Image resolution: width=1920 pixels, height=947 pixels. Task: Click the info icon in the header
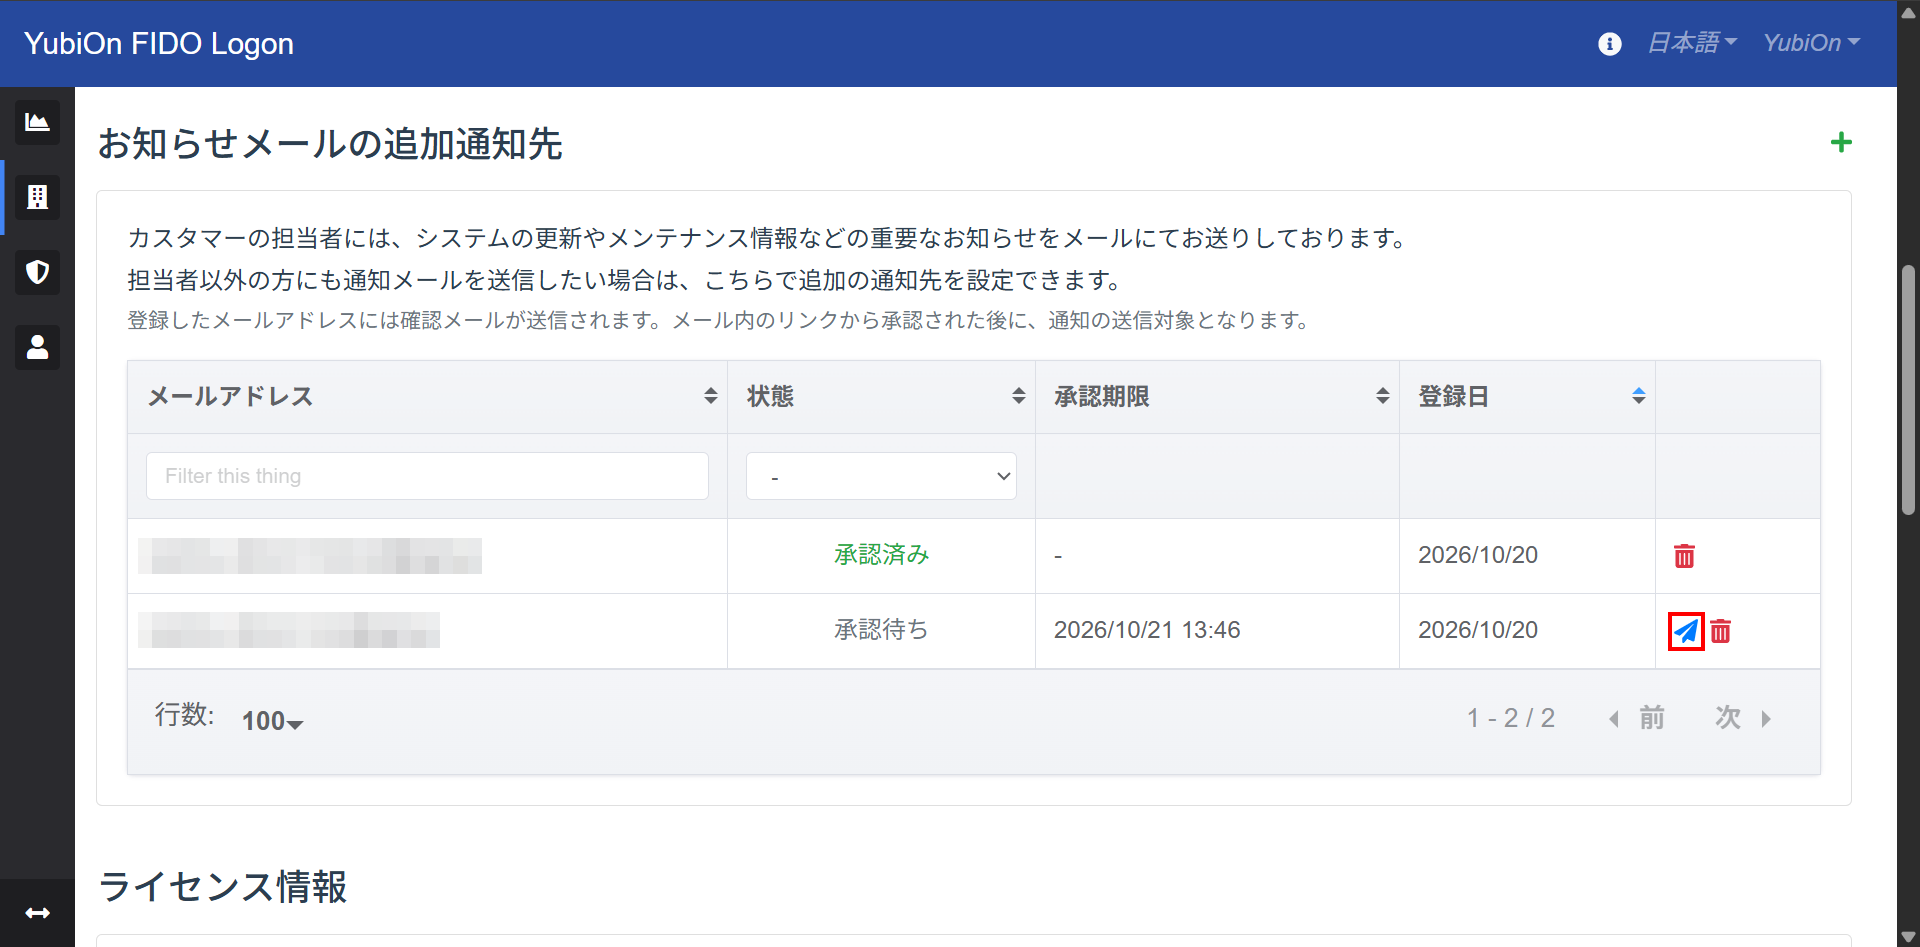1610,44
